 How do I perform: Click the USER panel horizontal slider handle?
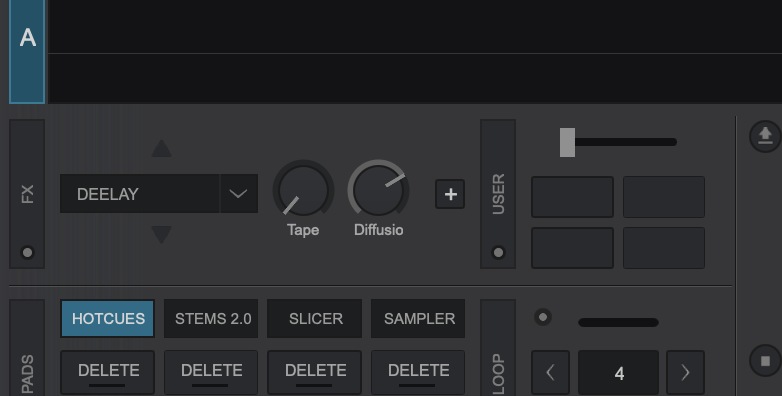[568, 142]
